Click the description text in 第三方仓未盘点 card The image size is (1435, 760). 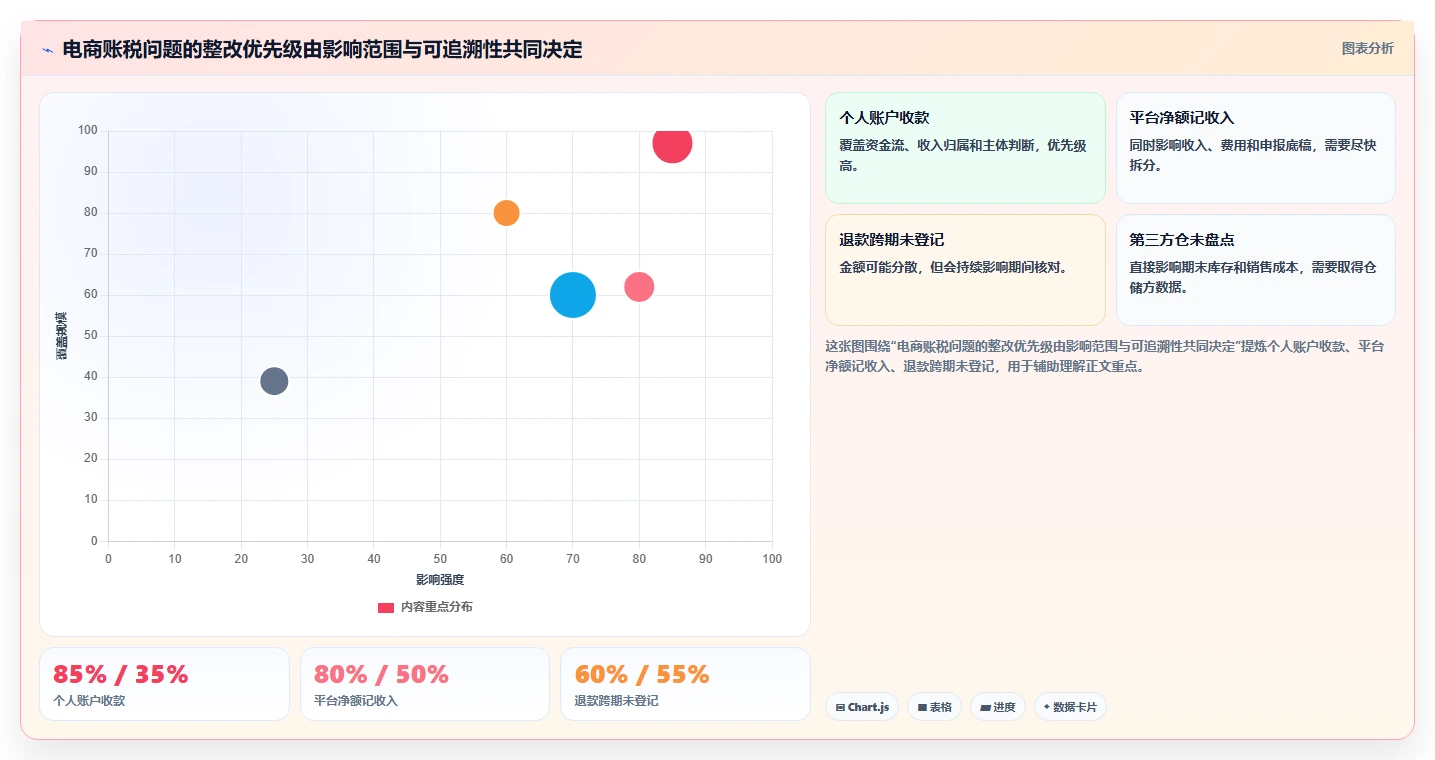(1253, 277)
